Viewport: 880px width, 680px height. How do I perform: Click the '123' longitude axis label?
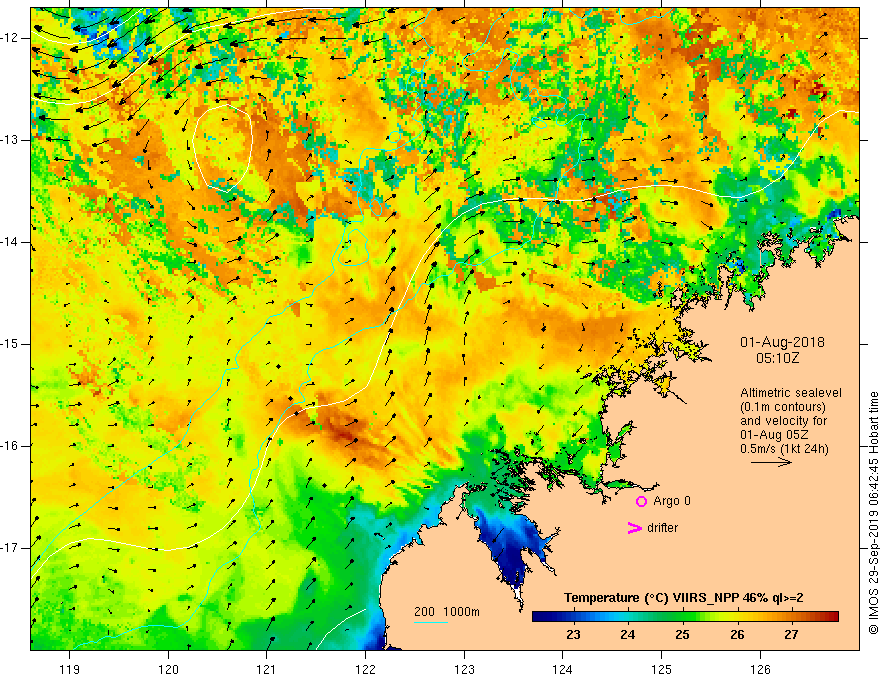coord(464,669)
